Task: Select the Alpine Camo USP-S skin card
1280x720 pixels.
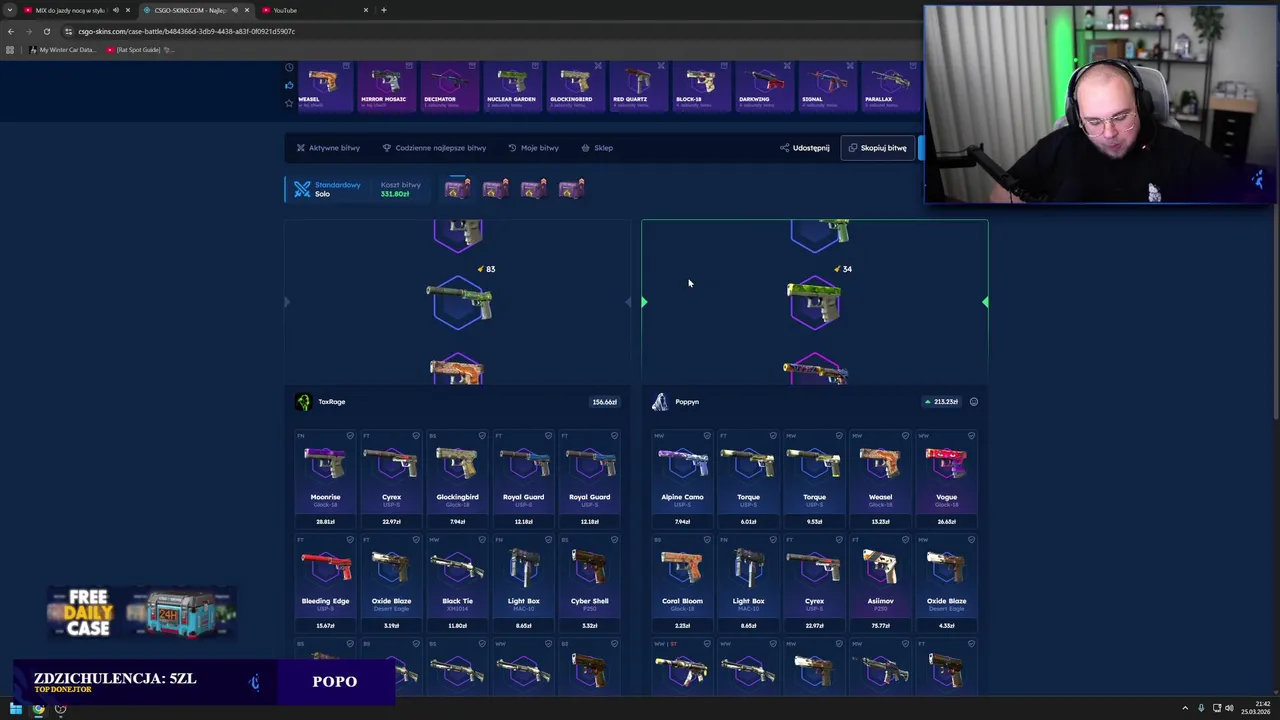Action: 682,479
